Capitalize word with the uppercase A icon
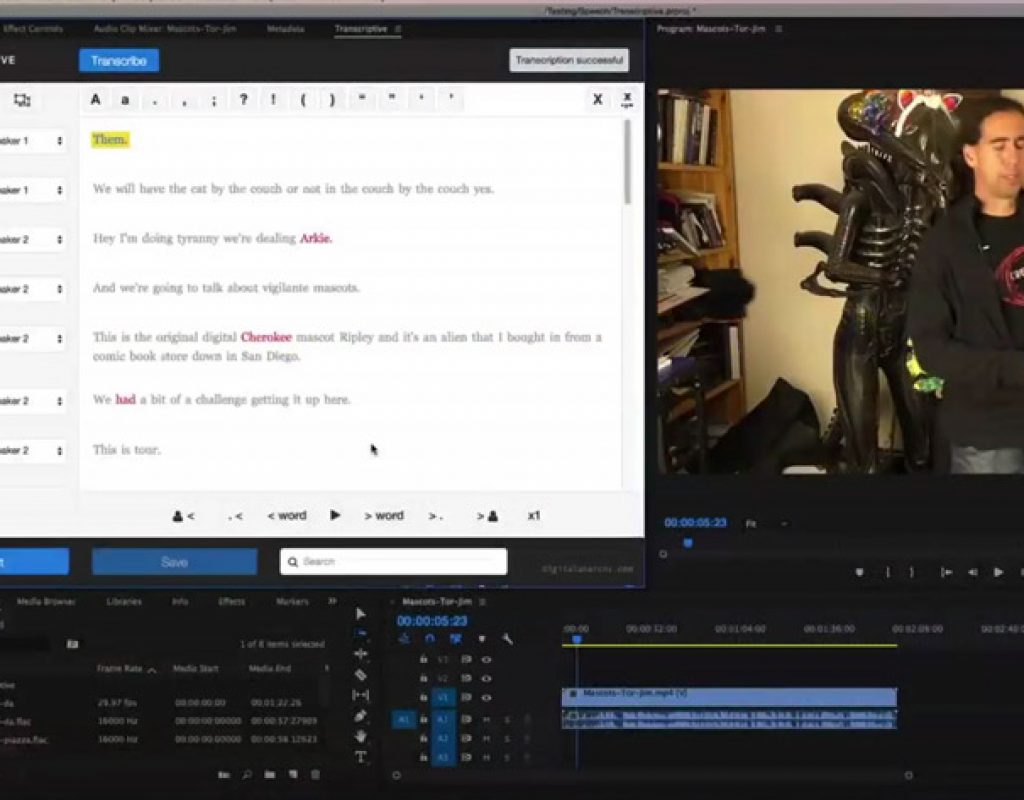Viewport: 1024px width, 800px height. (x=95, y=99)
